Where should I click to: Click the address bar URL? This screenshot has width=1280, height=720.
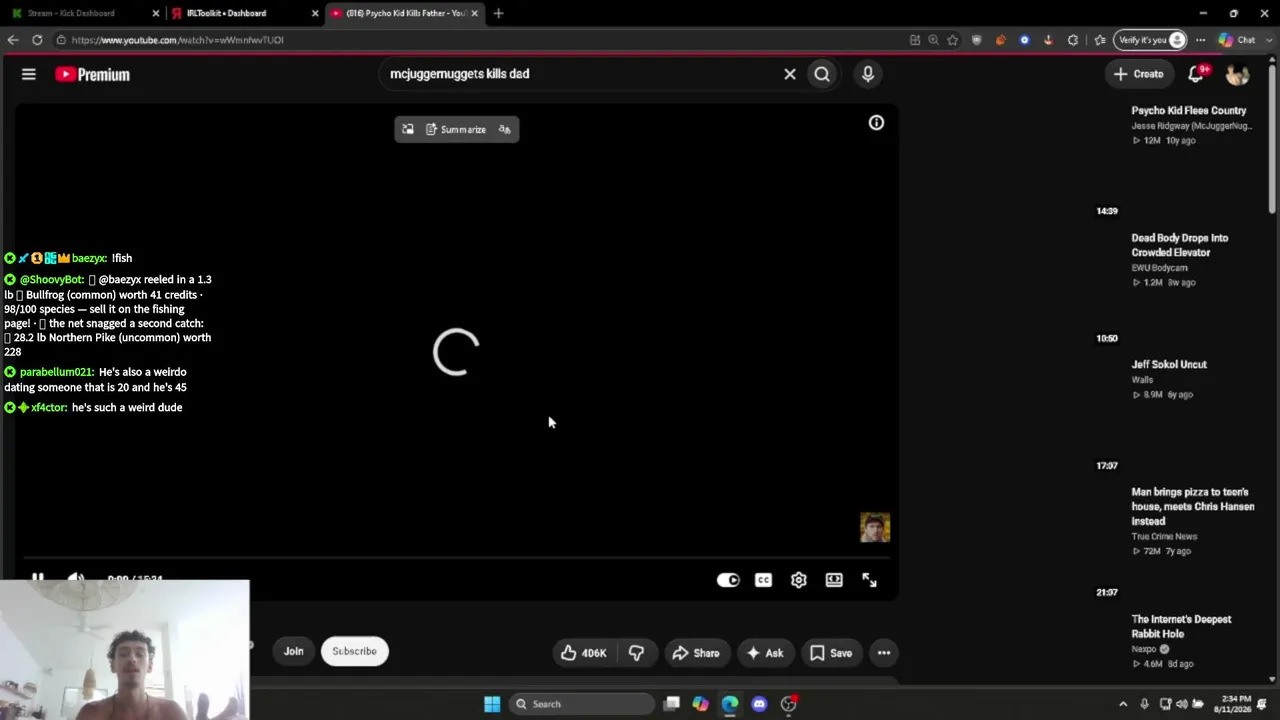177,40
